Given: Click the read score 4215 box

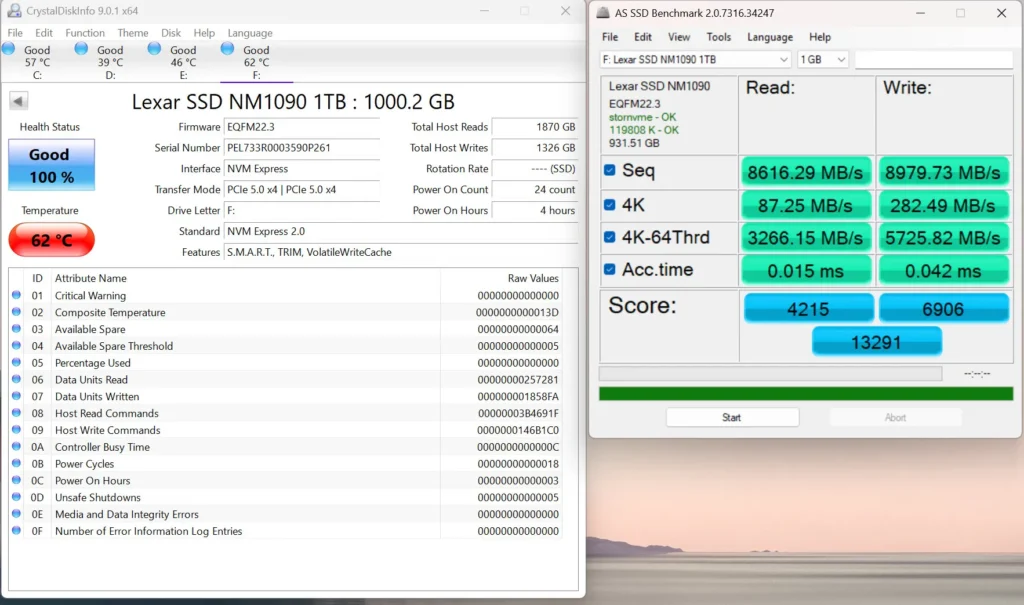Looking at the screenshot, I should [808, 308].
